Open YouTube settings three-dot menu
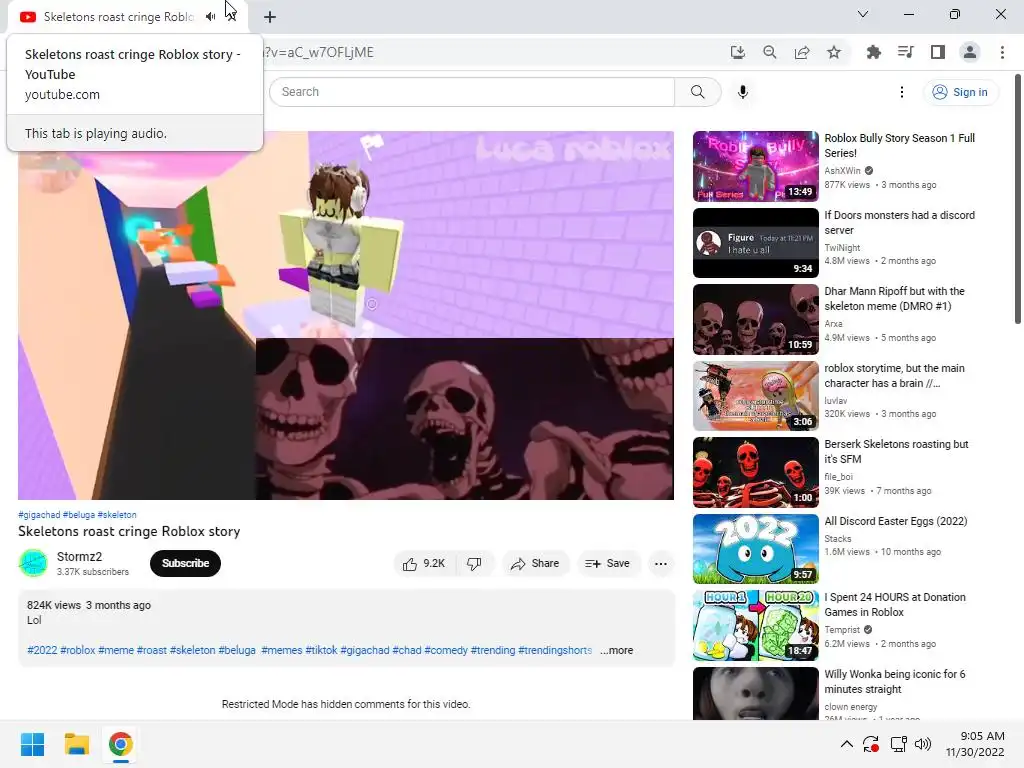 click(902, 92)
